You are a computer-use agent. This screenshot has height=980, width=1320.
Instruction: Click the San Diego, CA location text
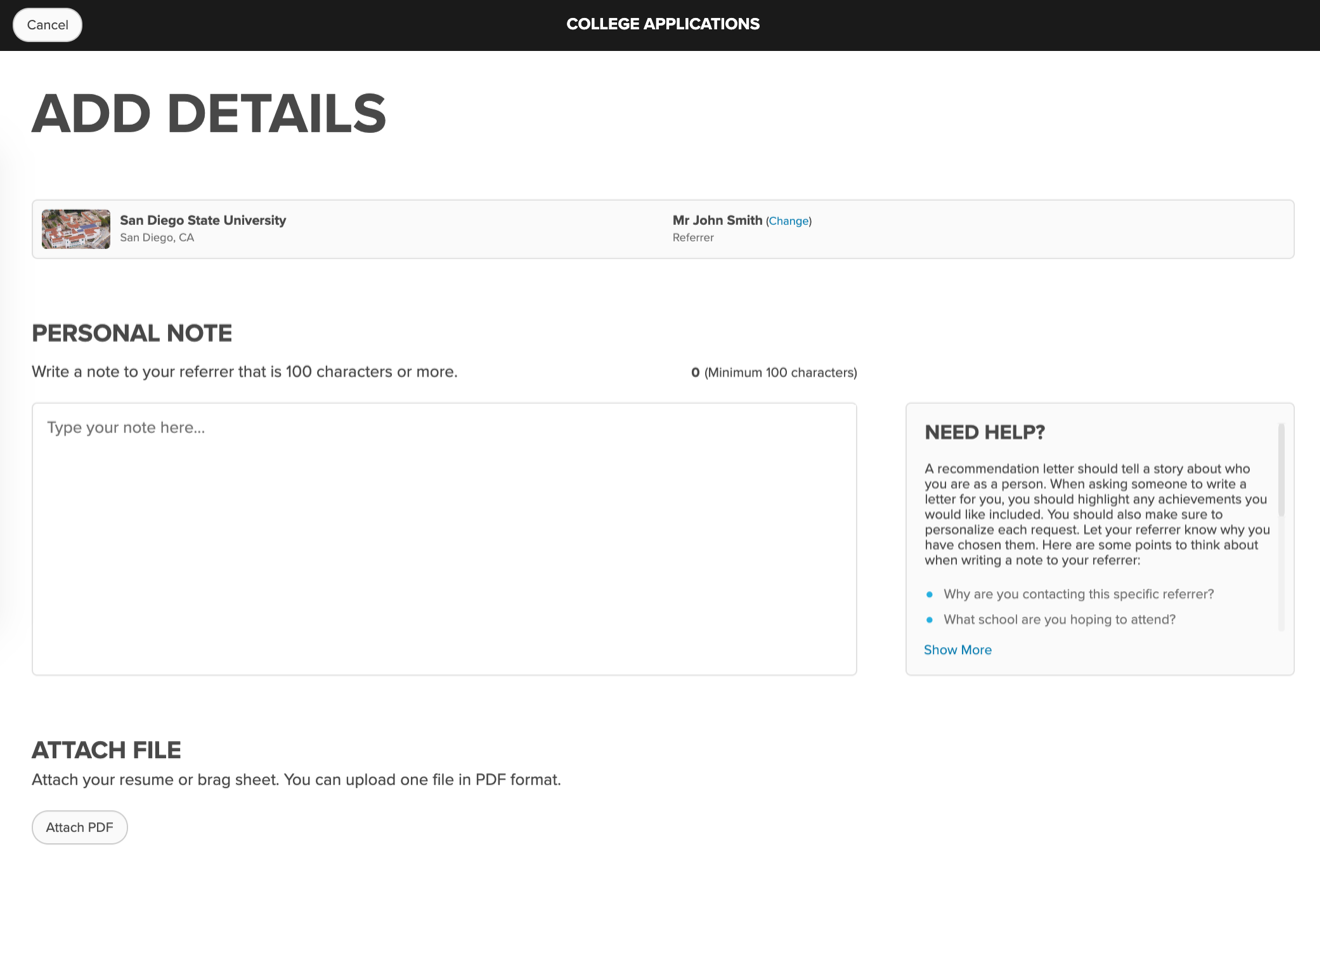(x=157, y=238)
